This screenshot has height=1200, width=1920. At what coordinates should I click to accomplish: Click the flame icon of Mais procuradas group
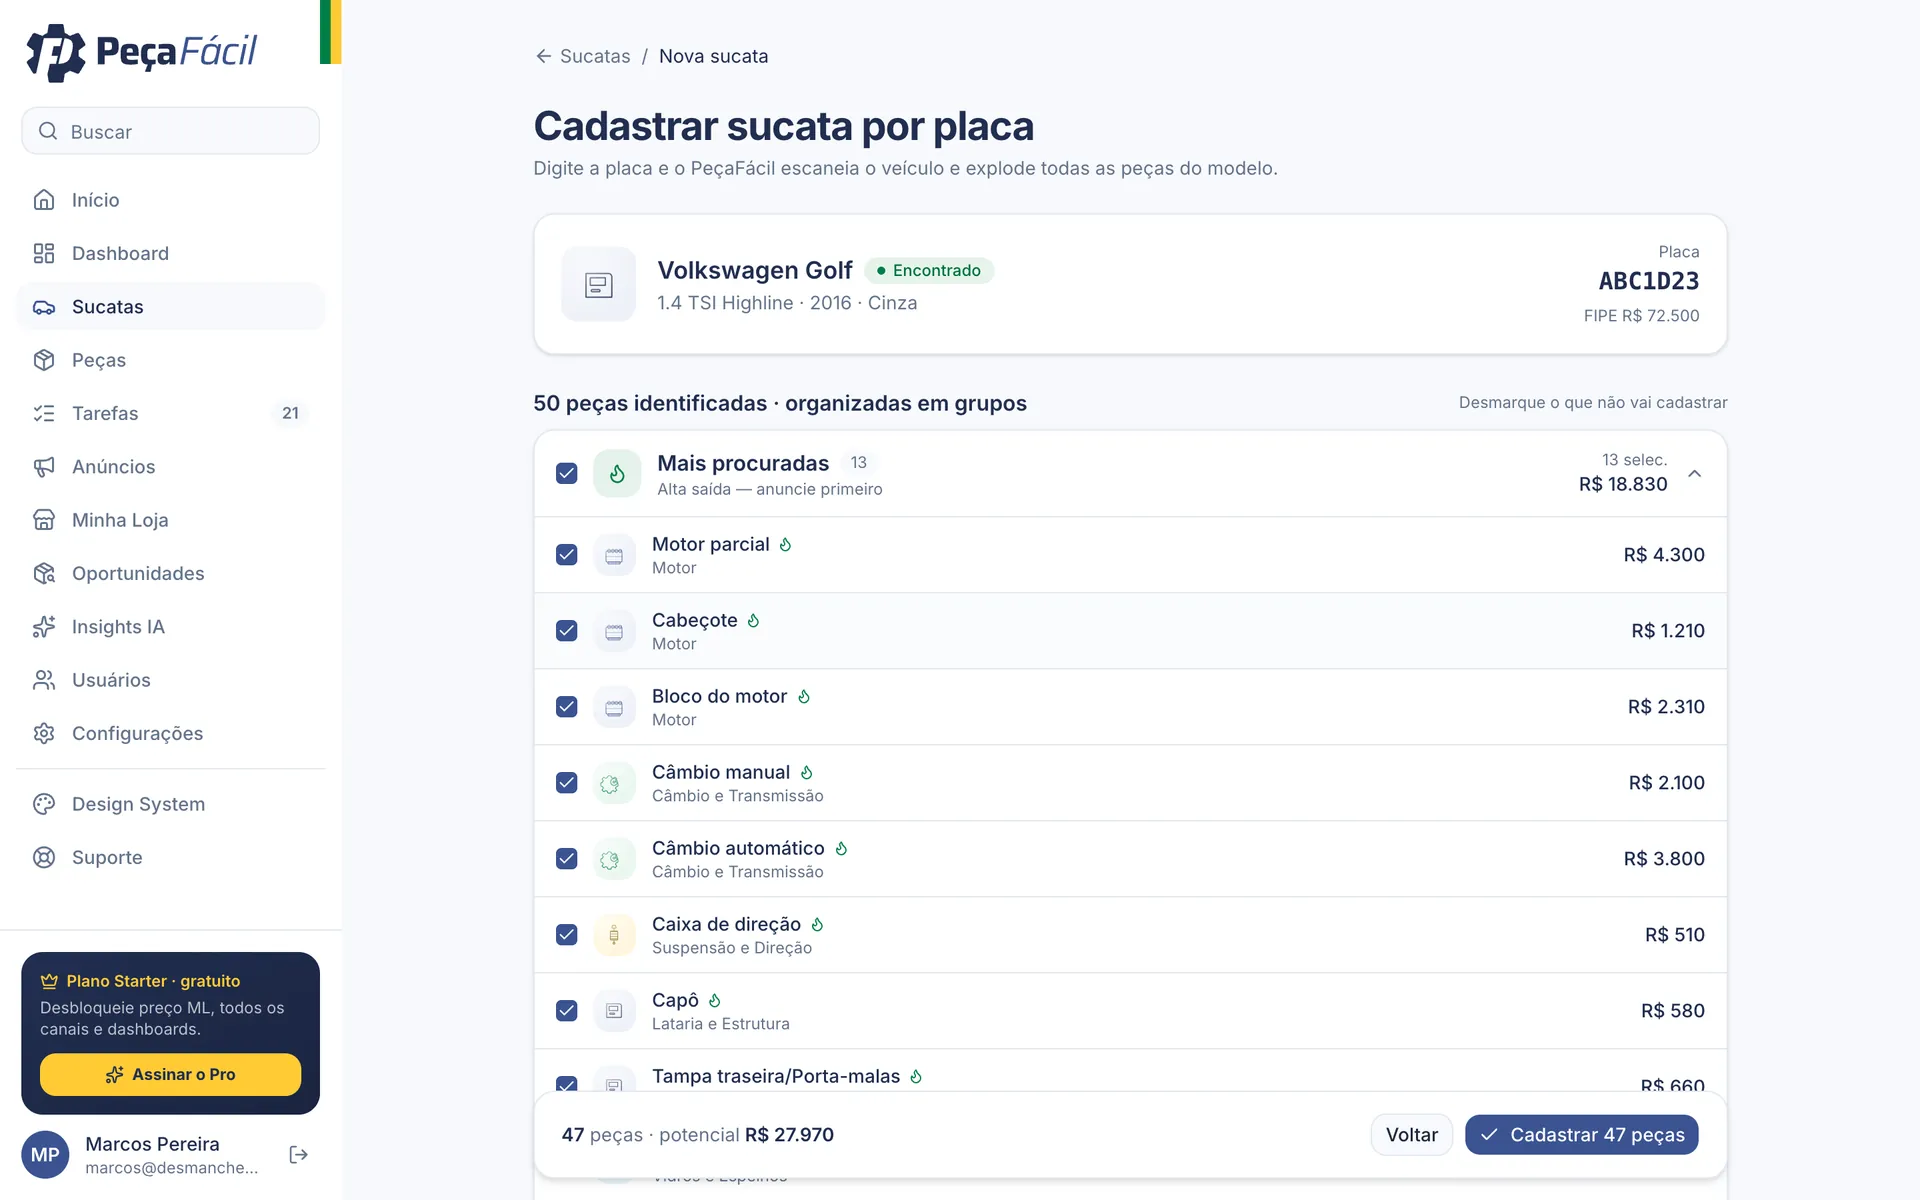(617, 473)
